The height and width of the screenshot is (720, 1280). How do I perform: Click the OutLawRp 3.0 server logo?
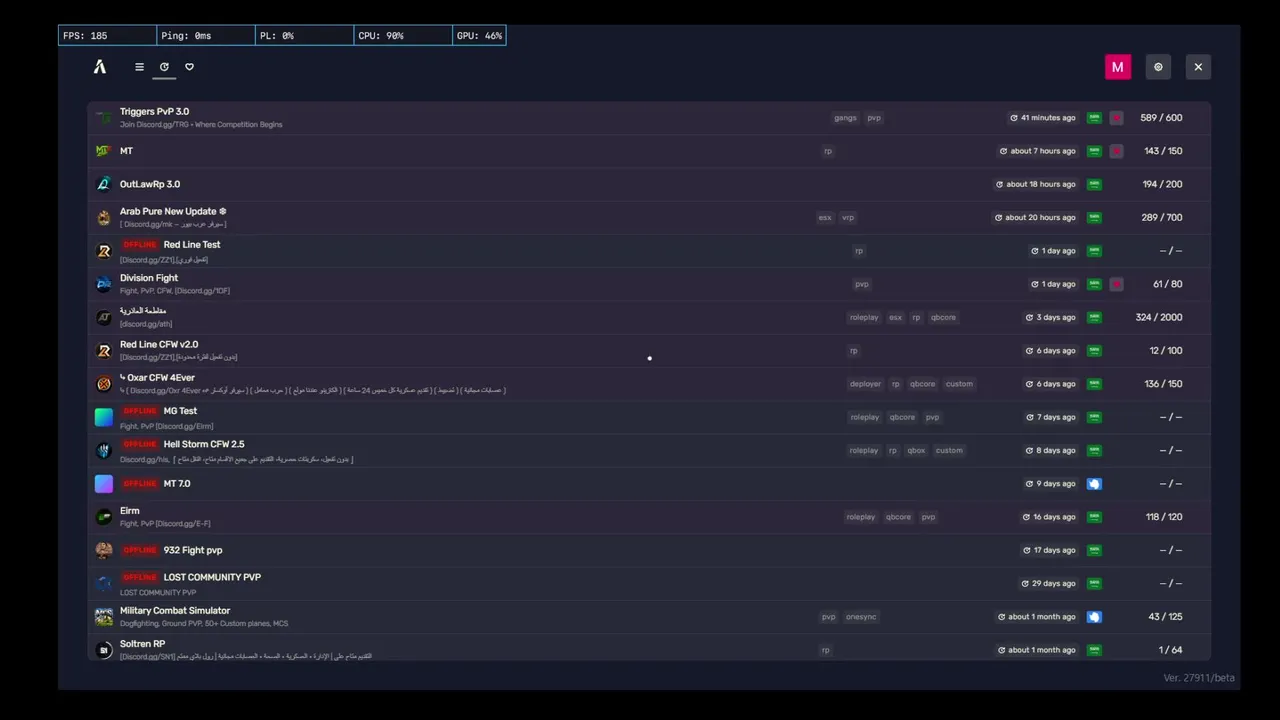104,184
